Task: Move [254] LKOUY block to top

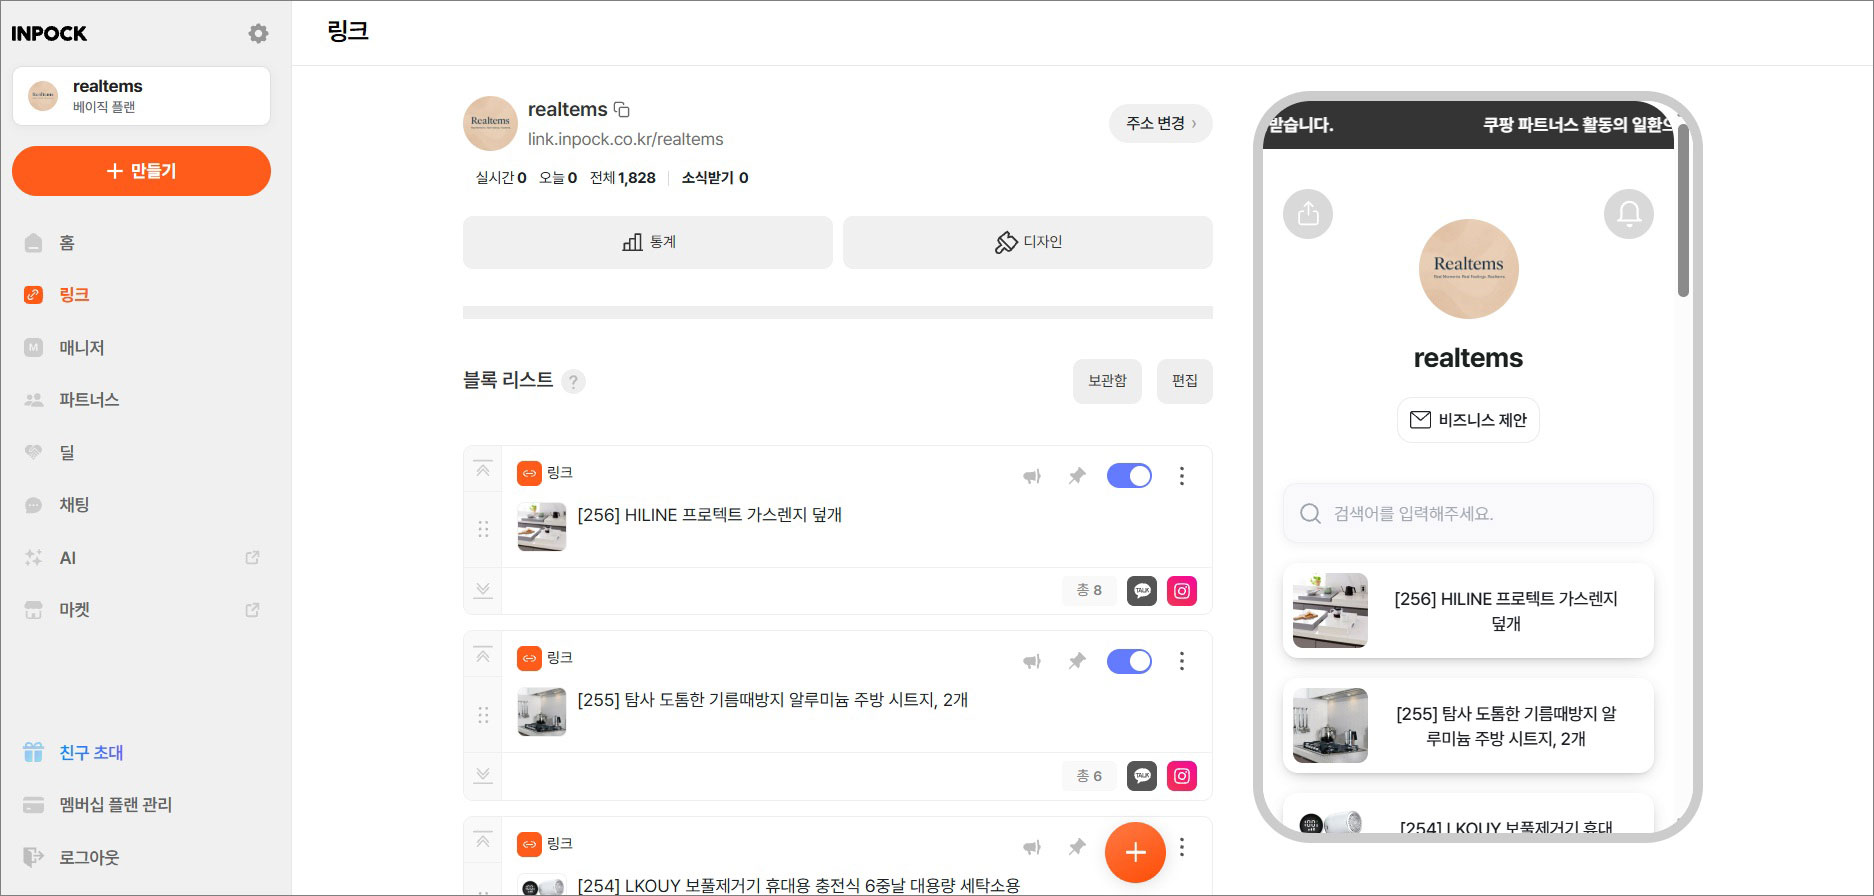Action: pyautogui.click(x=483, y=841)
